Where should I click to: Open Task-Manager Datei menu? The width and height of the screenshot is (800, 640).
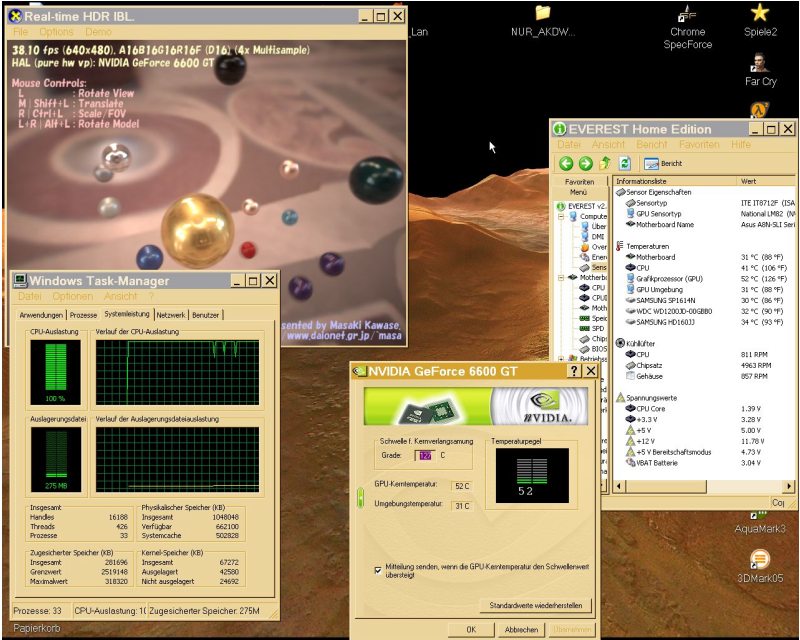tap(30, 297)
